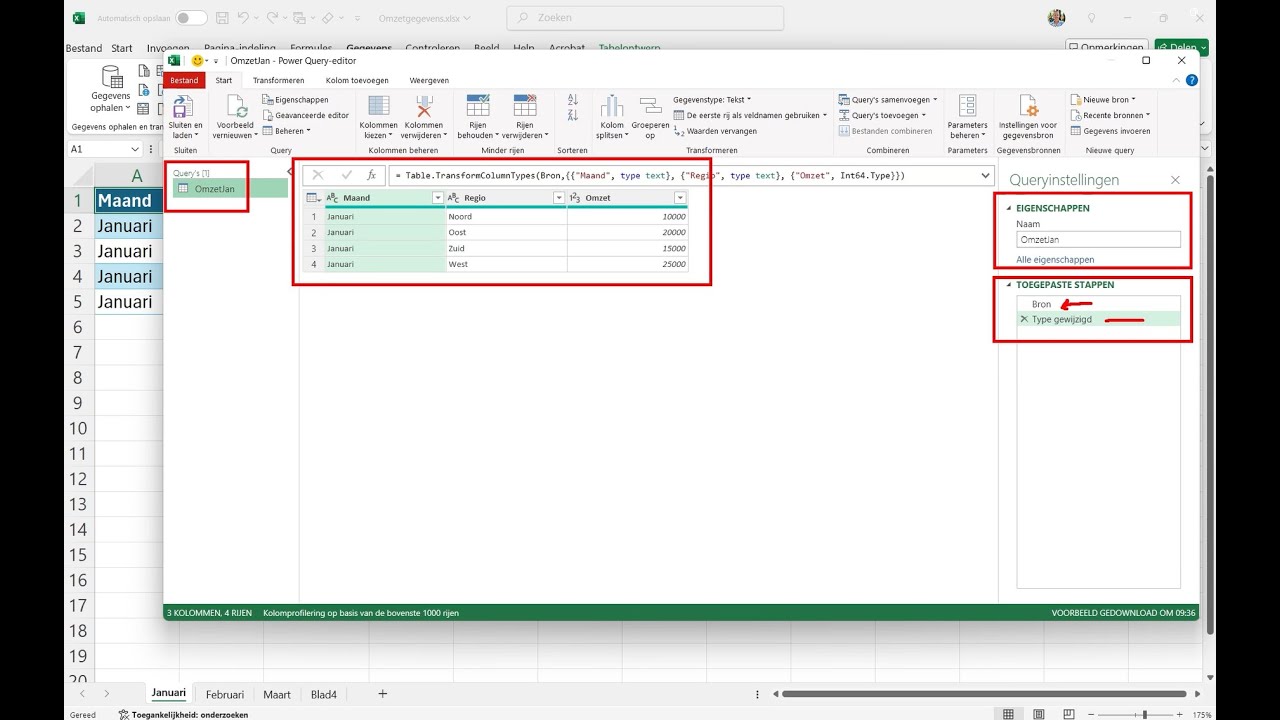
Task: Click the Omzet cell showing 25000
Action: 627,264
